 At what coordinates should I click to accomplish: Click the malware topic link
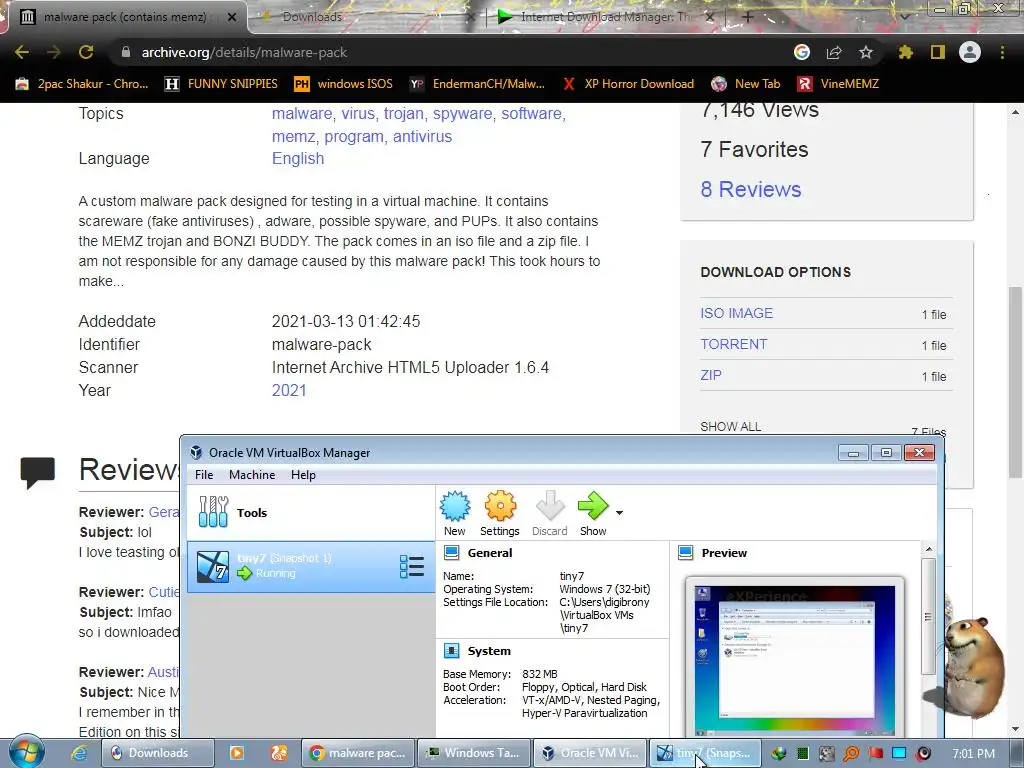[302, 114]
